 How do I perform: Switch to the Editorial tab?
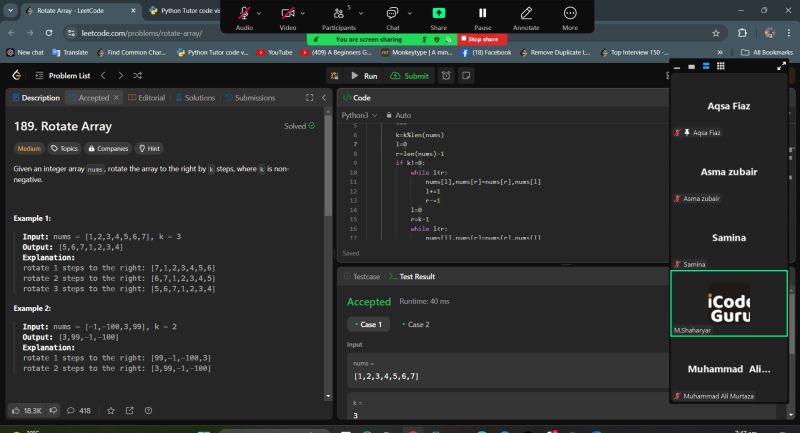(x=147, y=98)
